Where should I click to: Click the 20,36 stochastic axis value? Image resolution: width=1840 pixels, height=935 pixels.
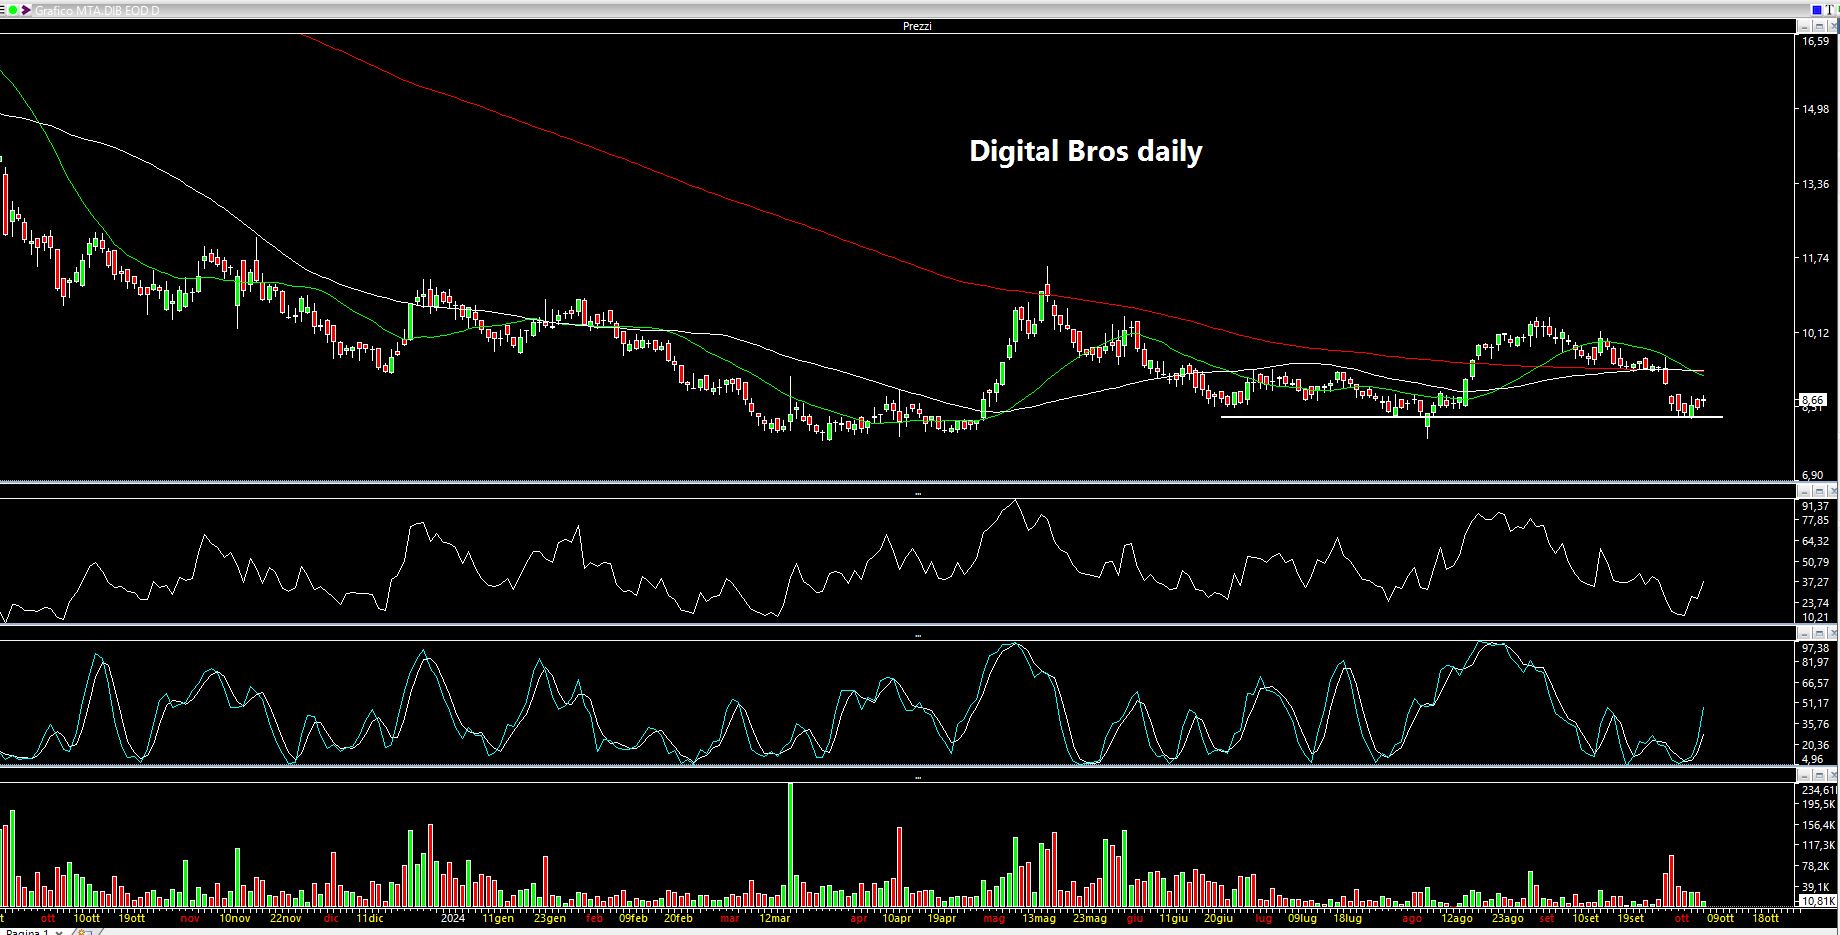click(x=1815, y=744)
